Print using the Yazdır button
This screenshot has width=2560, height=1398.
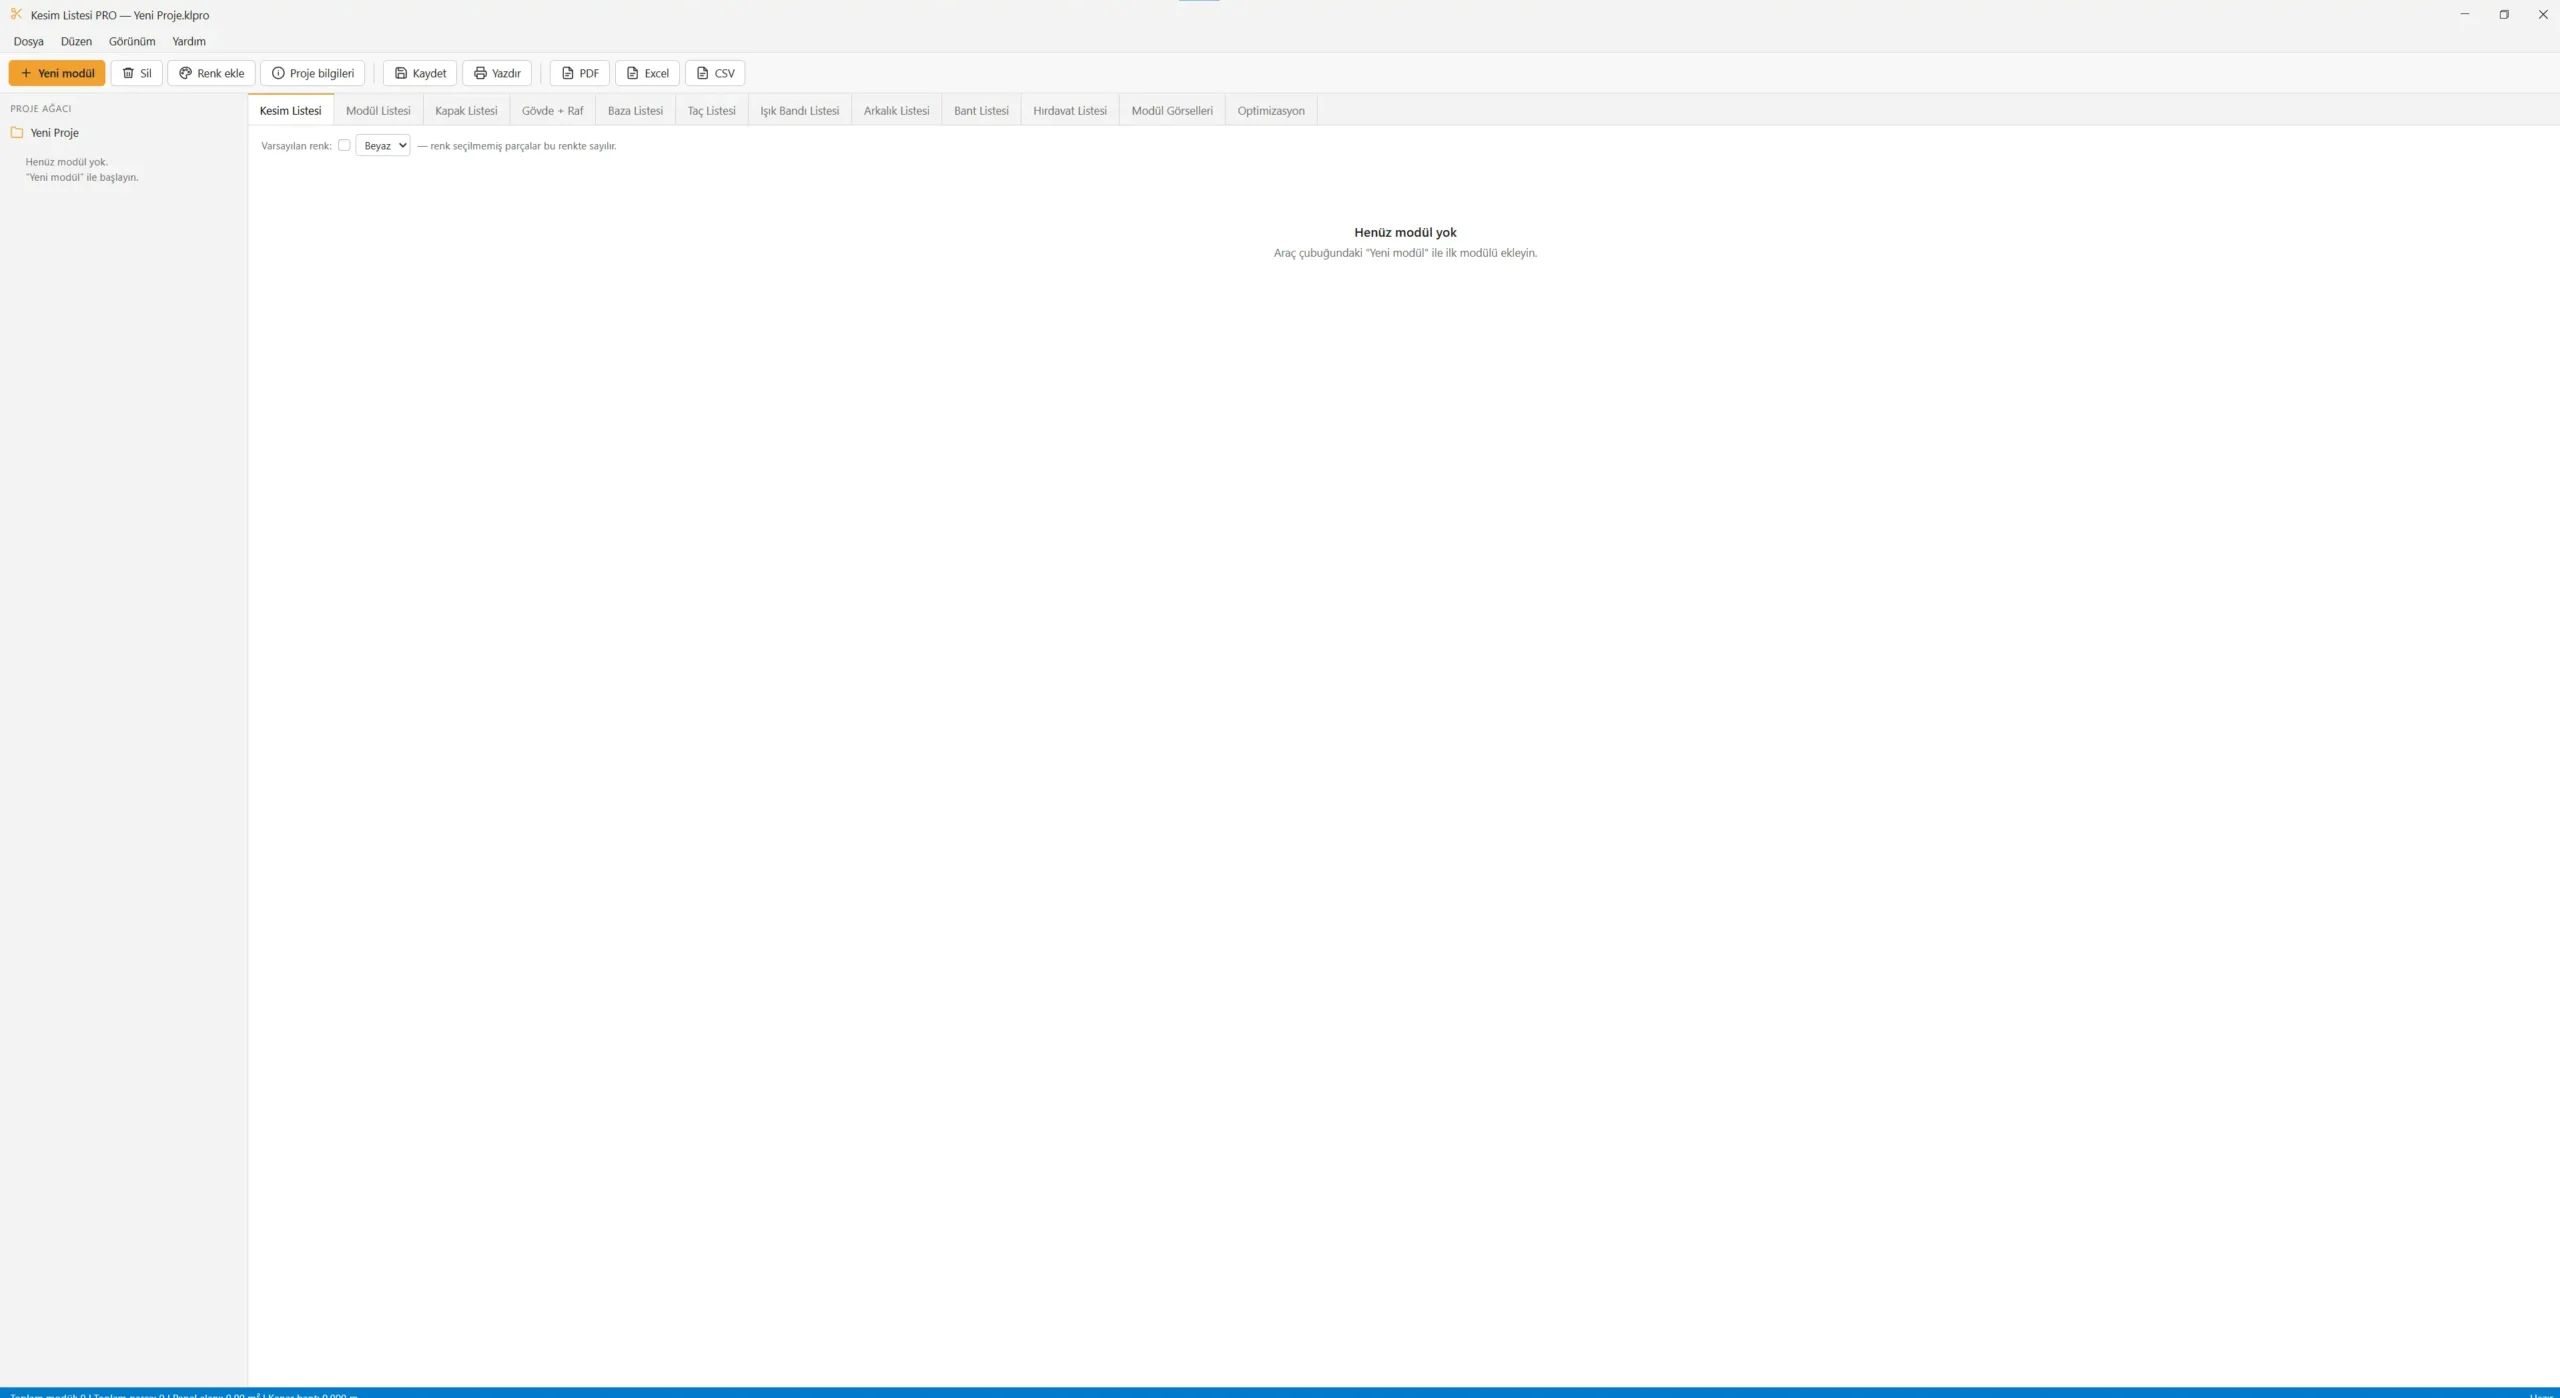coord(497,73)
